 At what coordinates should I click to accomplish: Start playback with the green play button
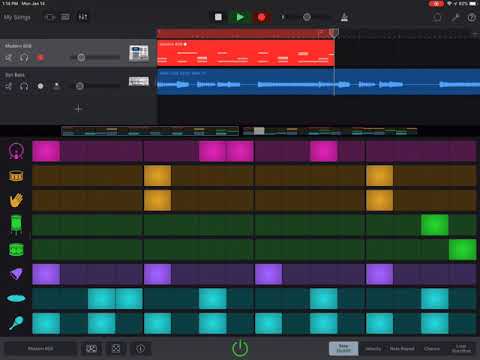[x=240, y=17]
